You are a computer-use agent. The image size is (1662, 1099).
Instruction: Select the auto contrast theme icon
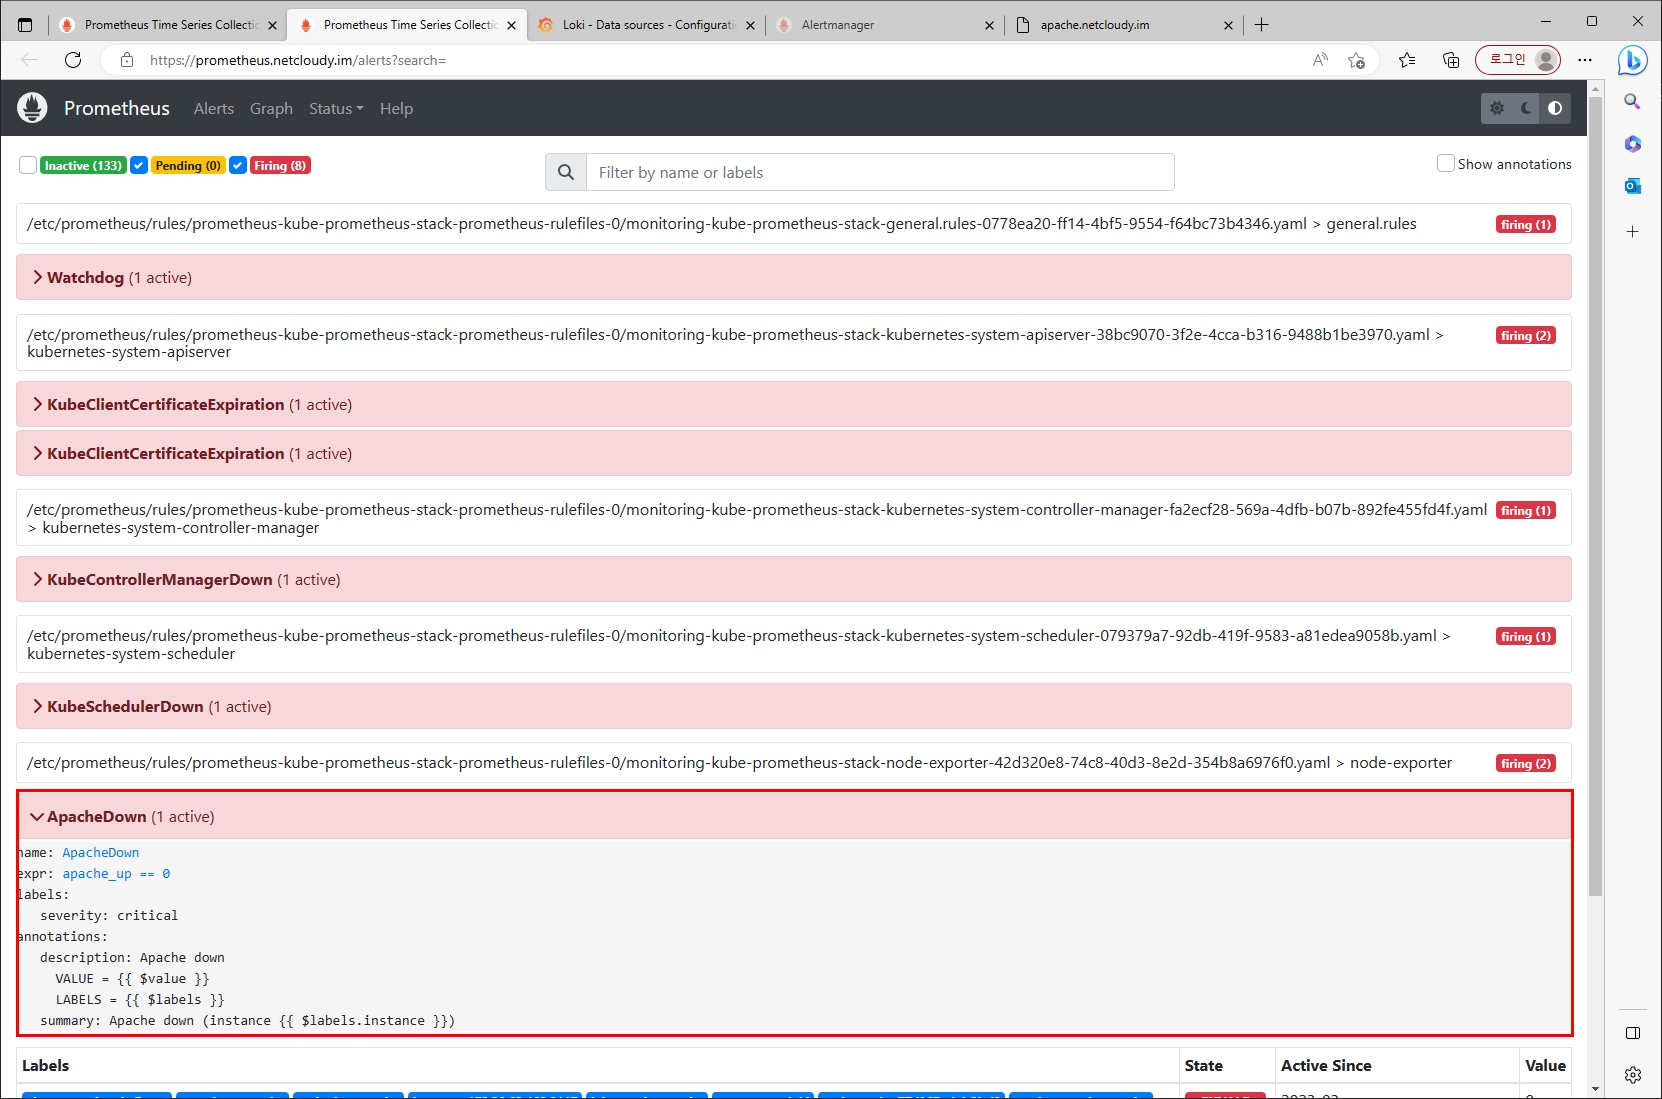point(1555,108)
